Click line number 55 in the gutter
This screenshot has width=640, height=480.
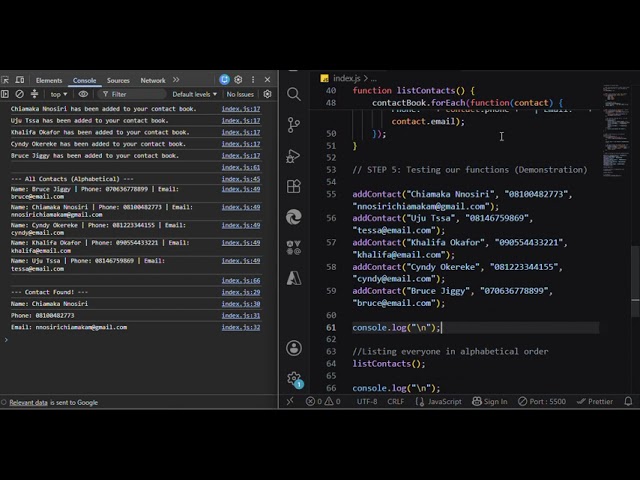point(331,194)
